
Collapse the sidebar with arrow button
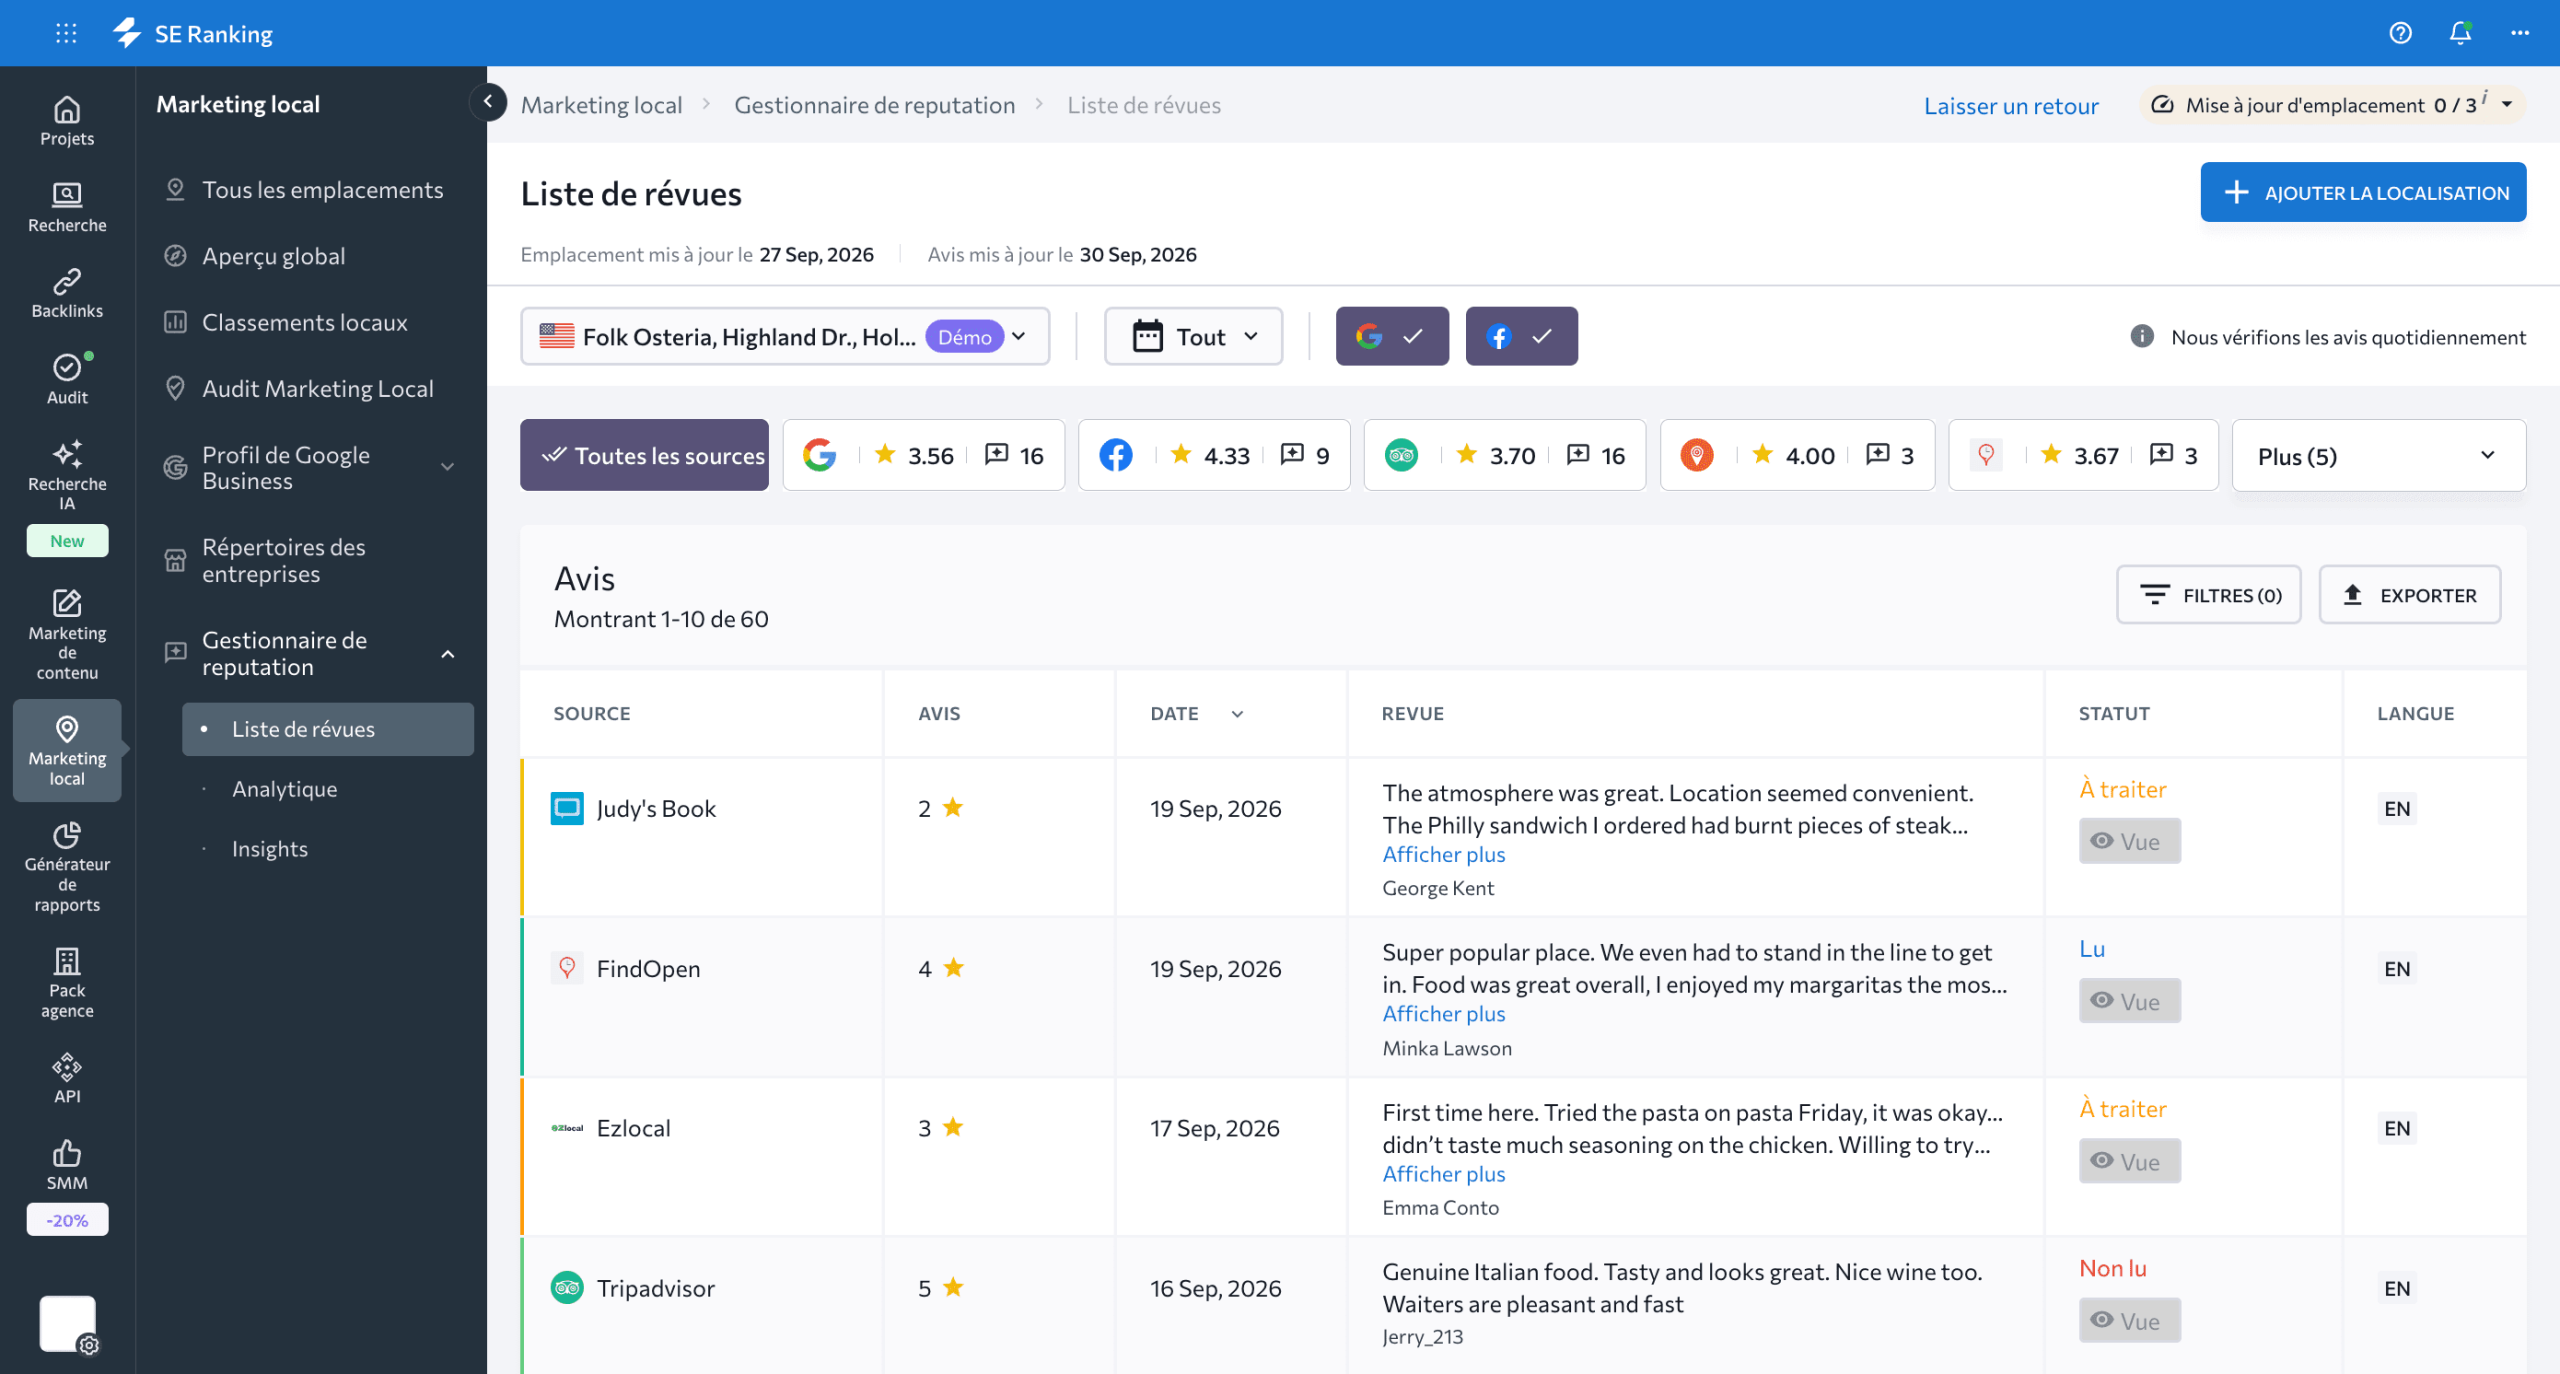[x=488, y=101]
